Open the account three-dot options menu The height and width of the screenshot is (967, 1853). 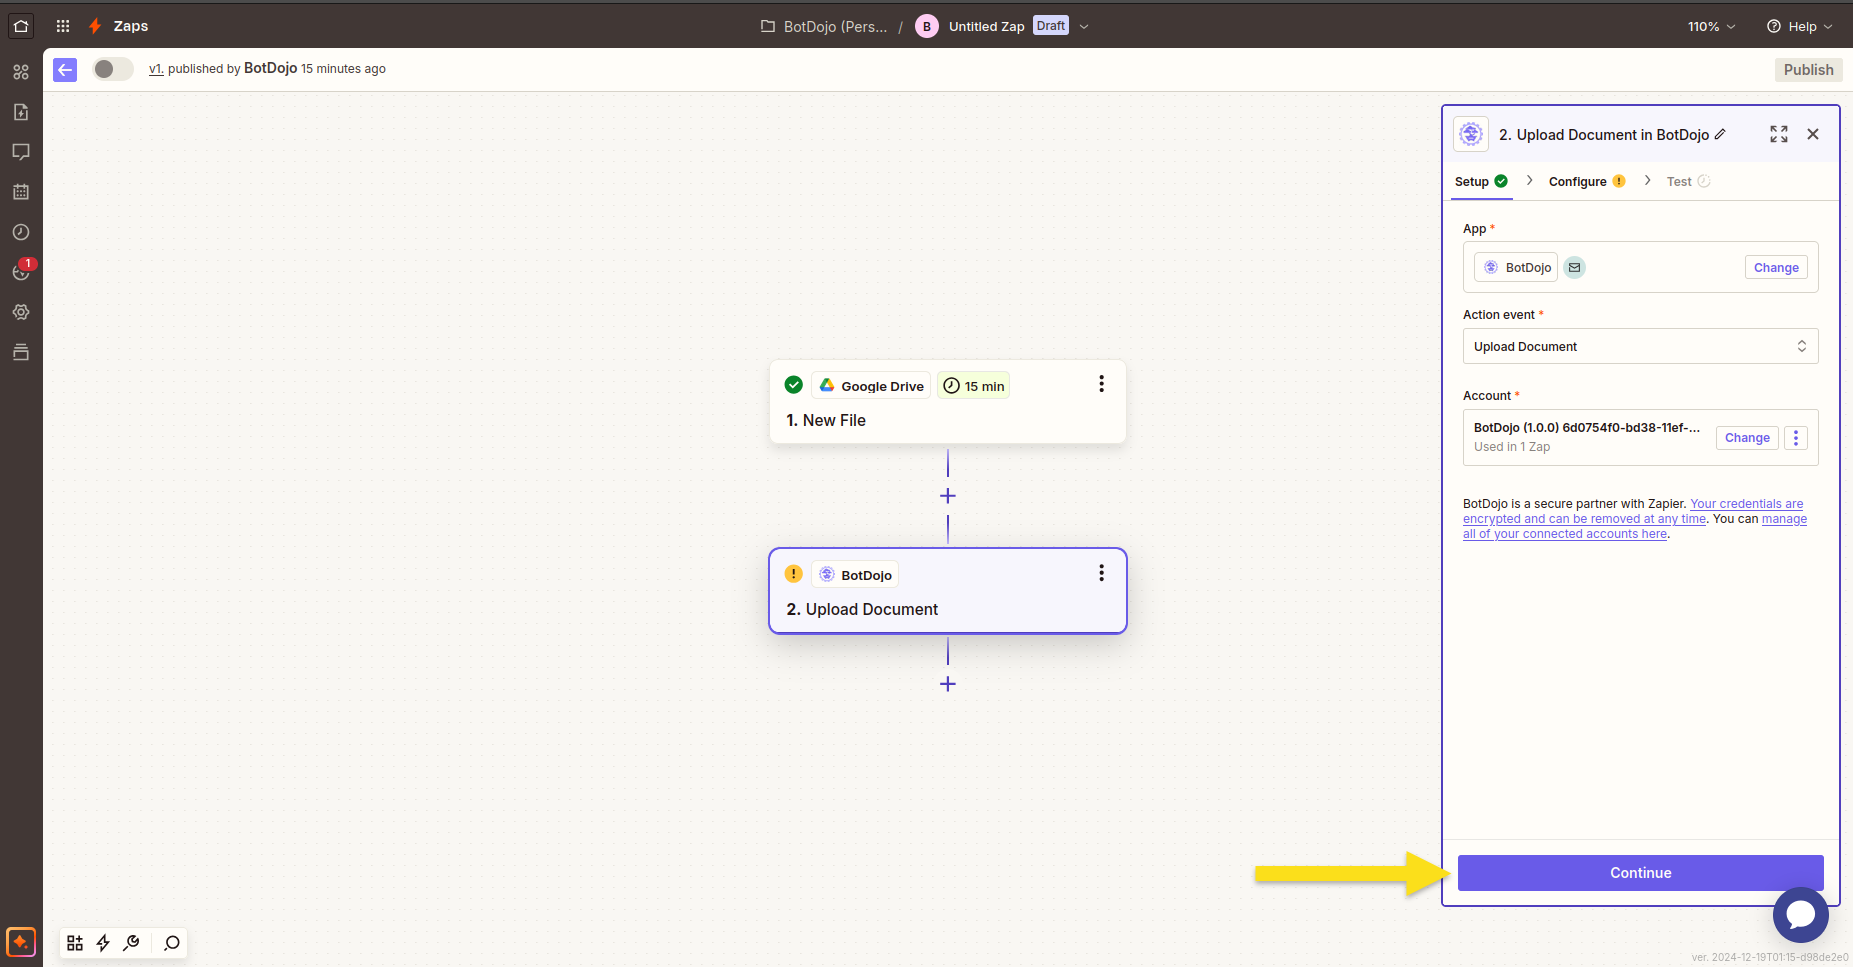click(x=1796, y=438)
